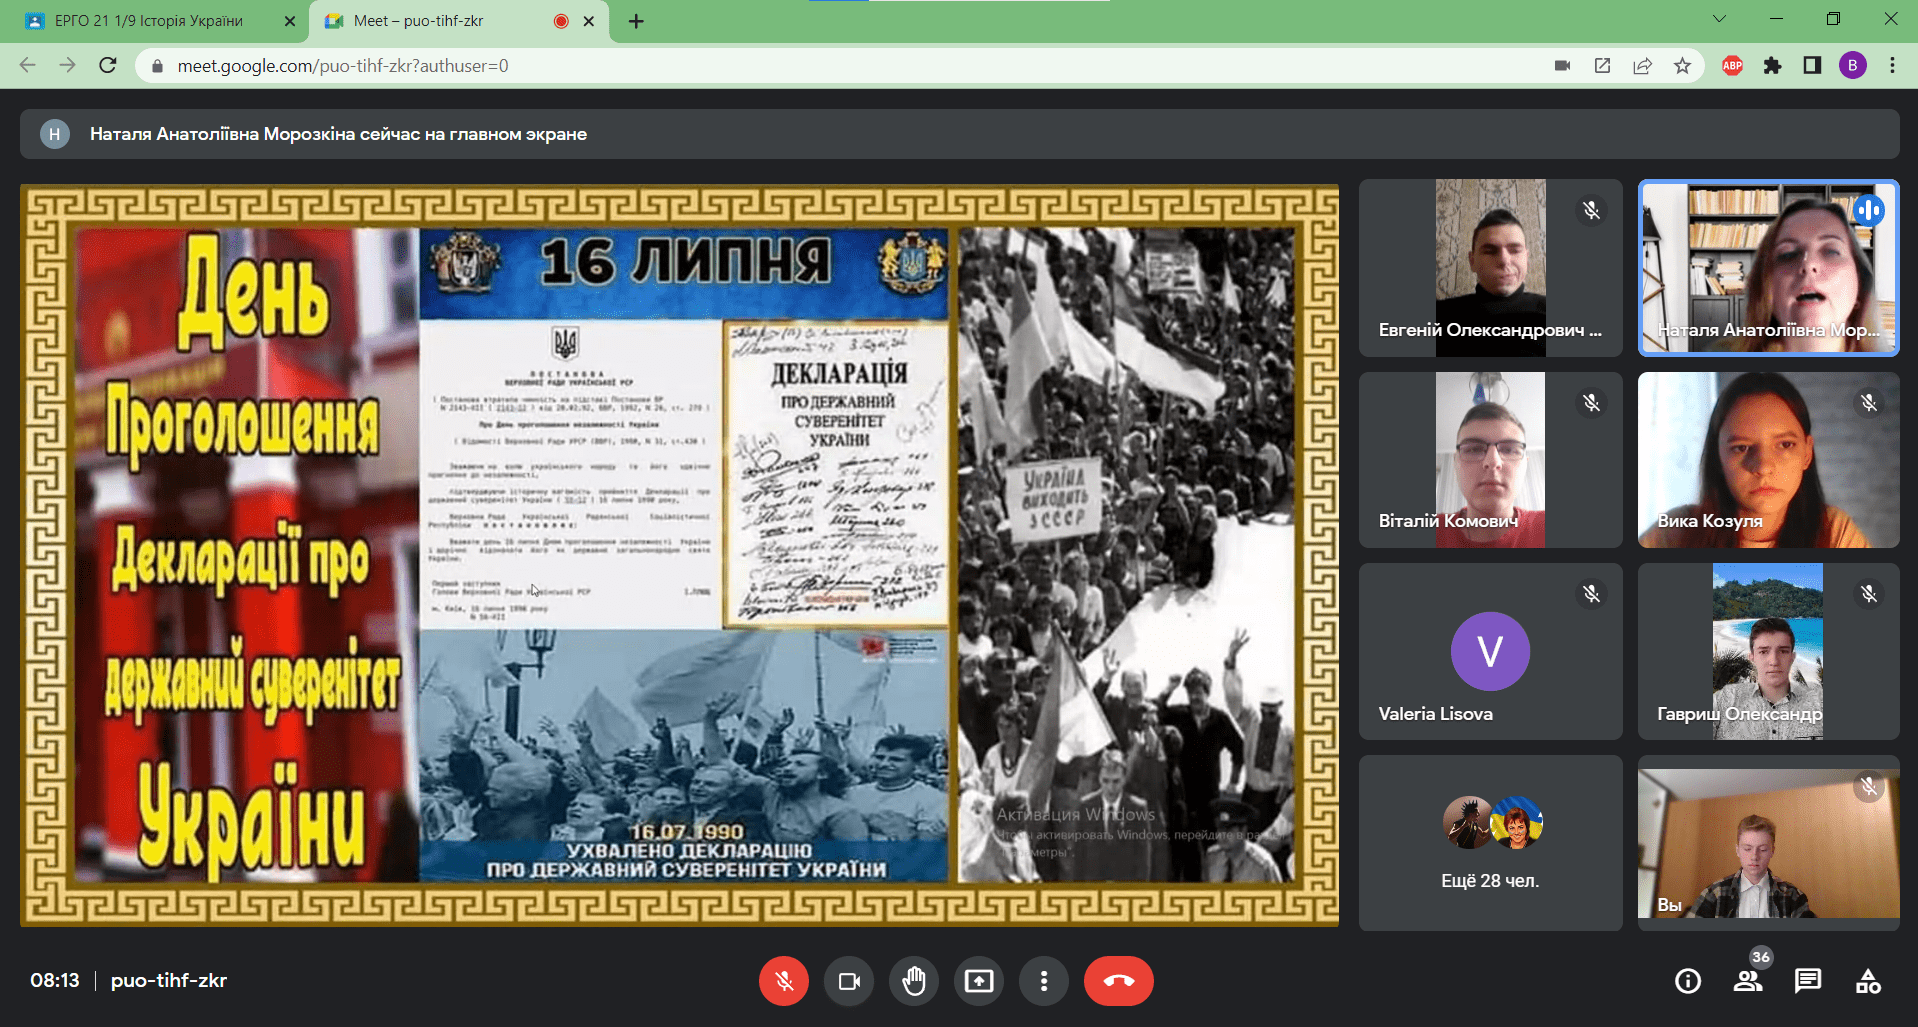Raise hand in the meeting

[x=914, y=981]
